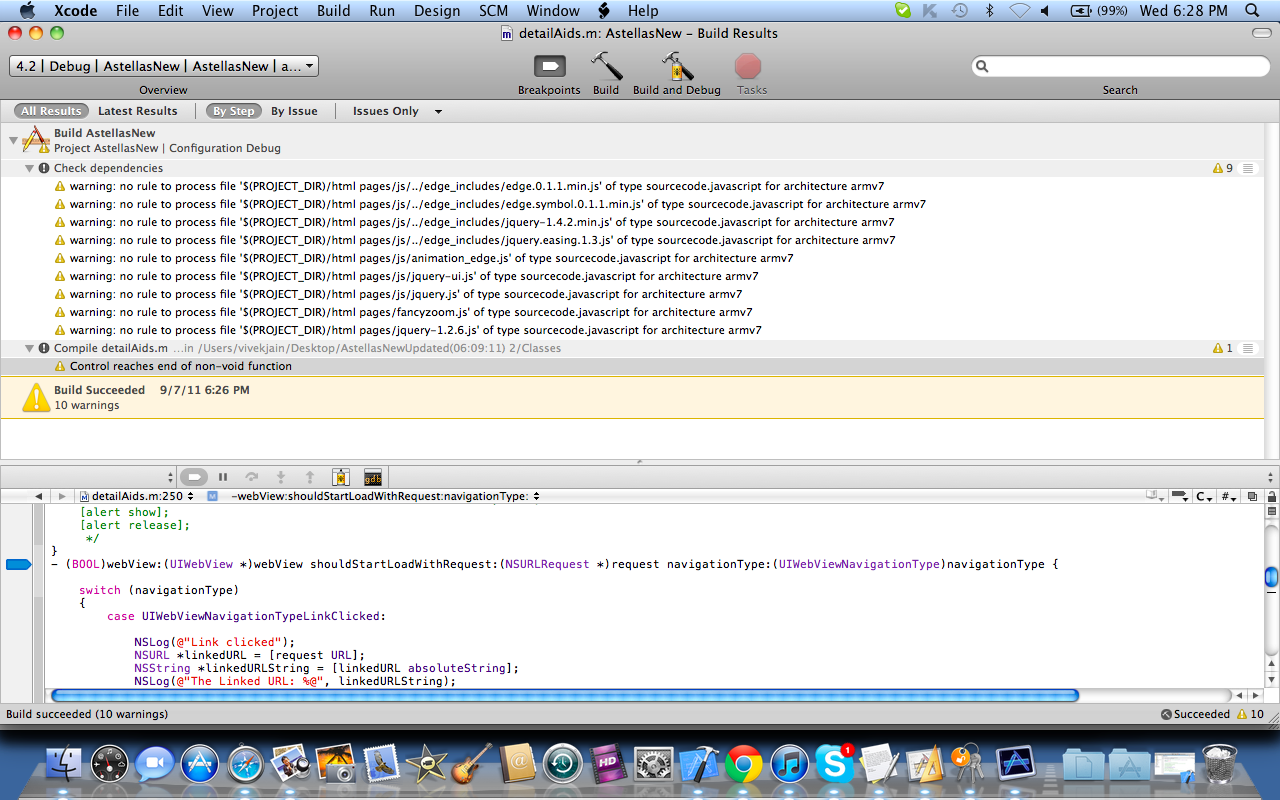Image resolution: width=1280 pixels, height=800 pixels.
Task: Click the split editor icon
Action: click(1271, 512)
